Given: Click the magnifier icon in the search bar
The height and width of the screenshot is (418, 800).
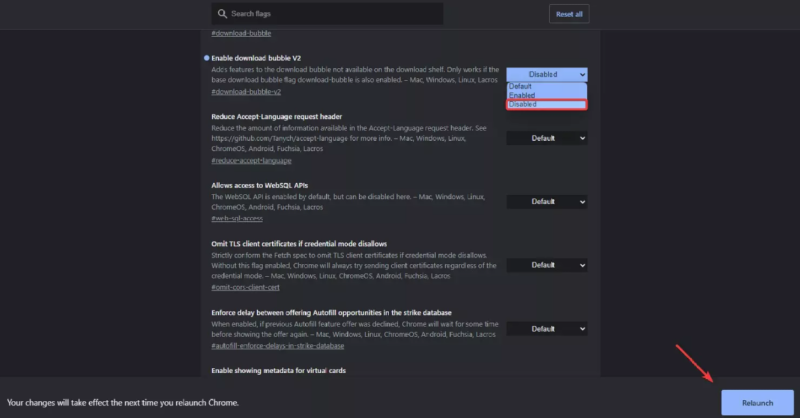Looking at the screenshot, I should [x=221, y=14].
